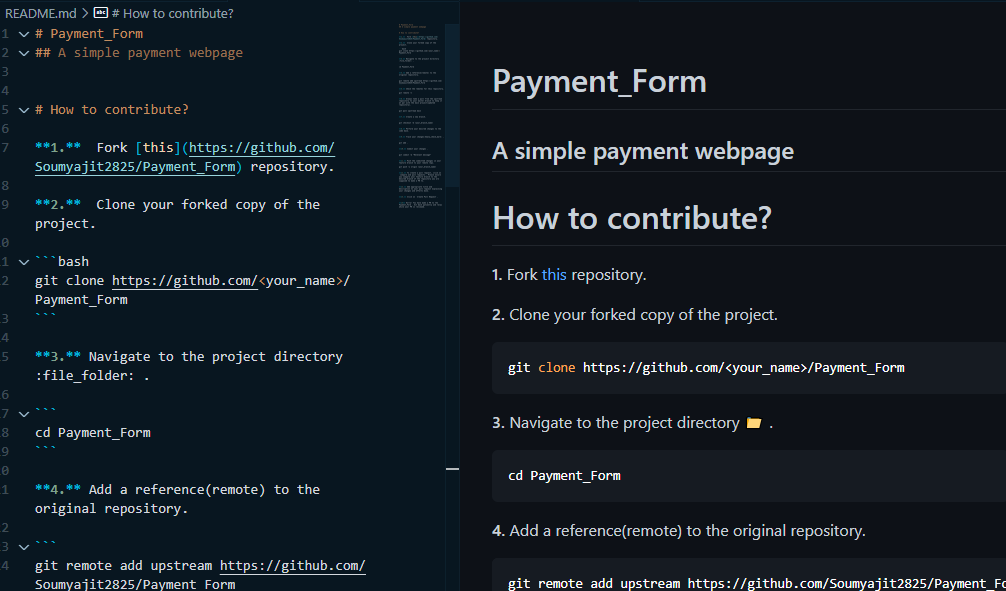
Task: Open the 'this' hyperlink in the preview pane
Action: pyautogui.click(x=554, y=275)
